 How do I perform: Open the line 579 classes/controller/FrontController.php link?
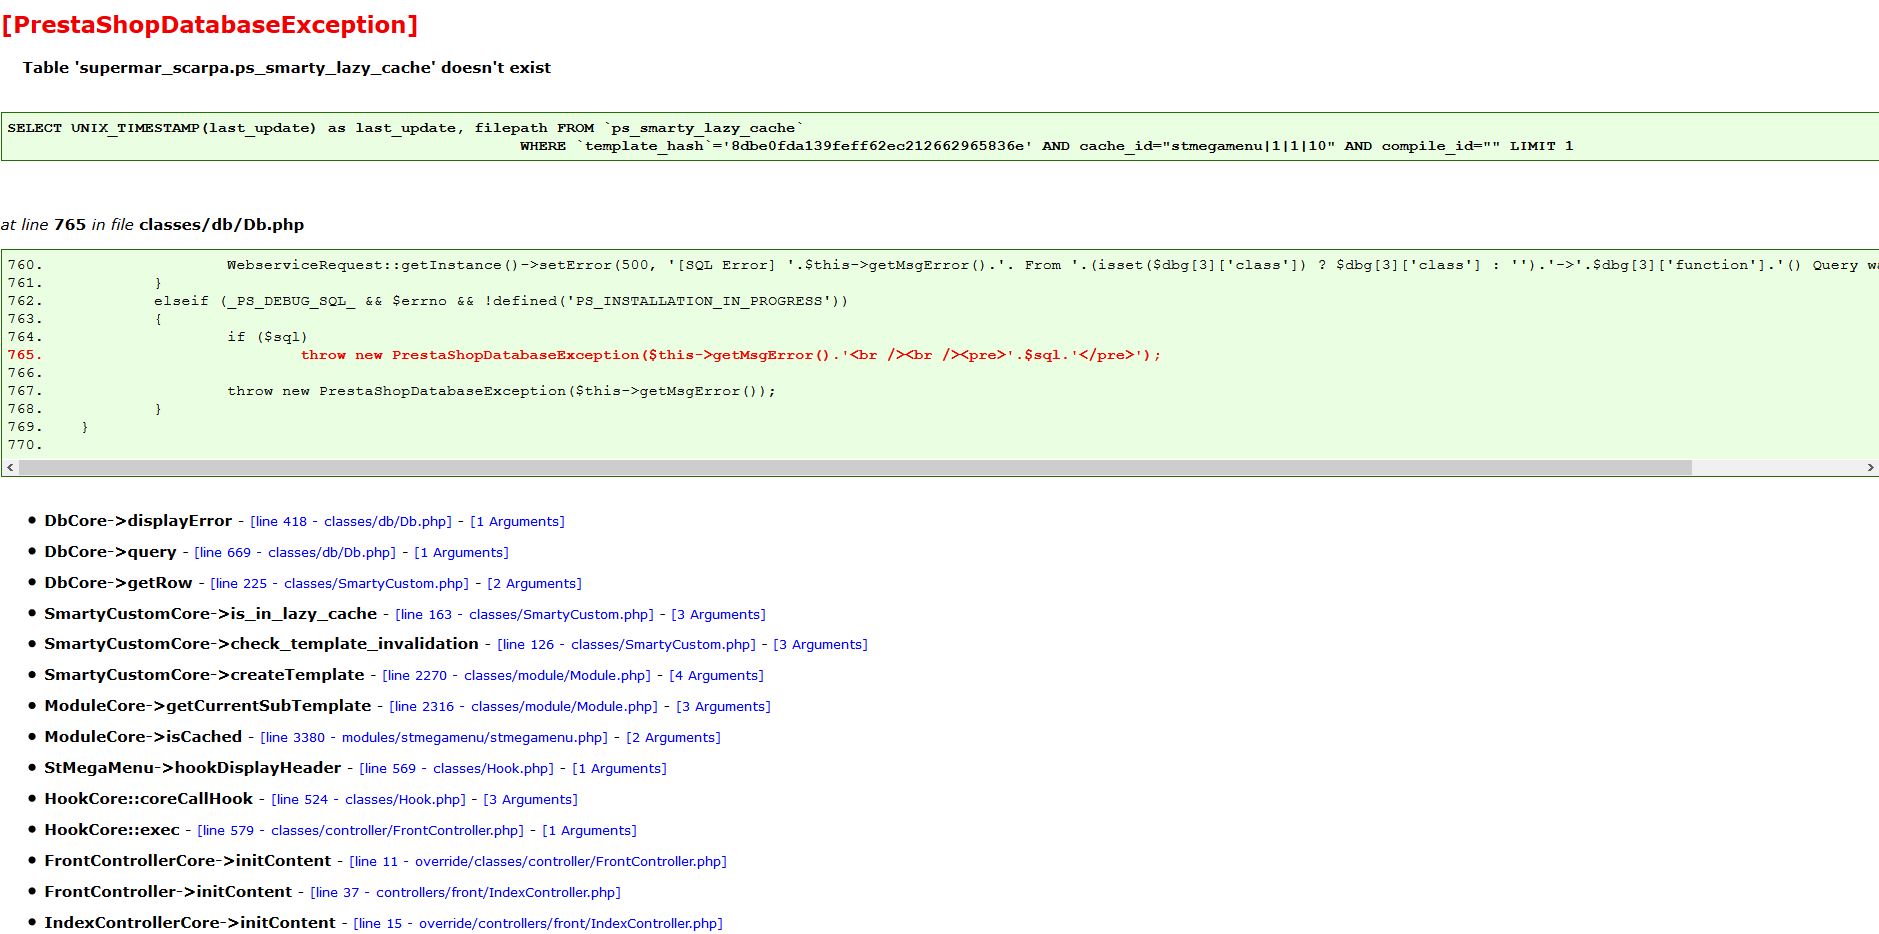[360, 831]
